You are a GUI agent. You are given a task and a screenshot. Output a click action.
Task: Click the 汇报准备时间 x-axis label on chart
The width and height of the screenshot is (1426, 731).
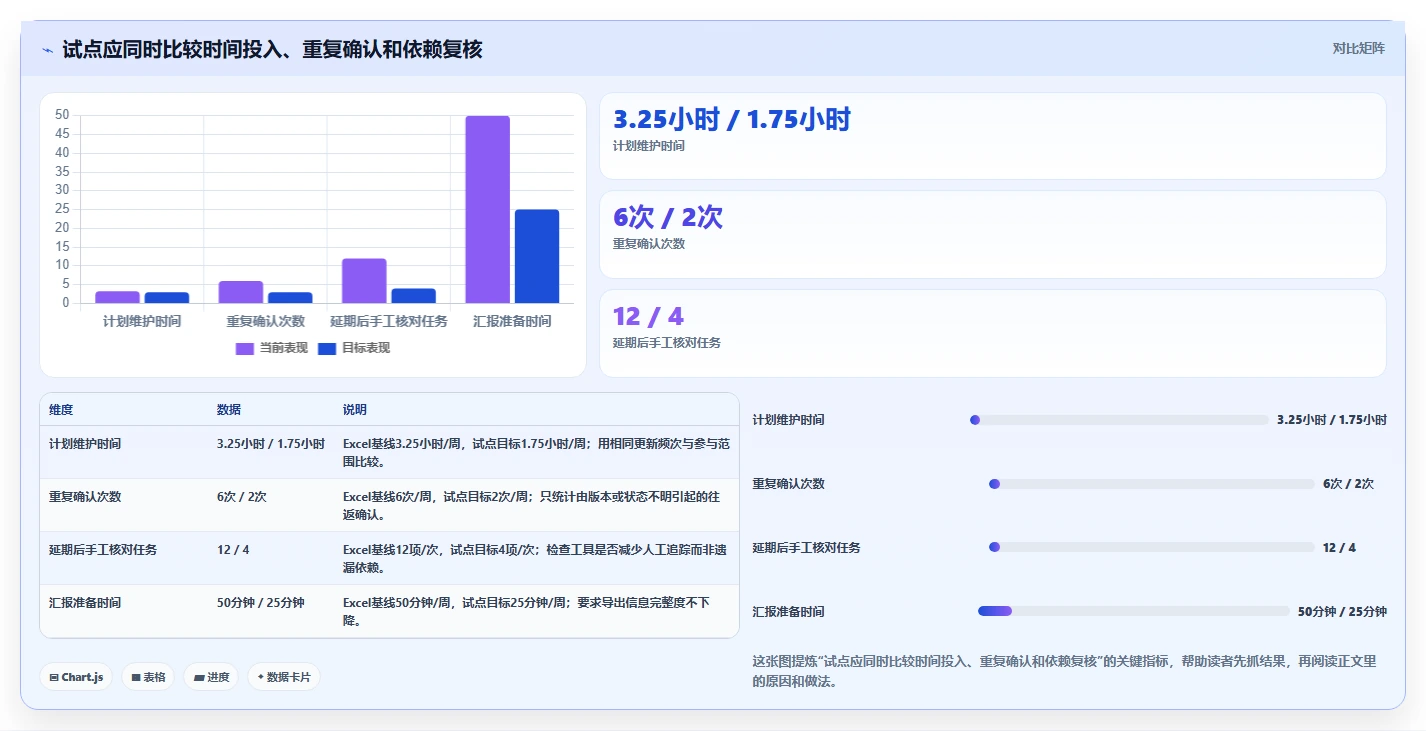512,321
